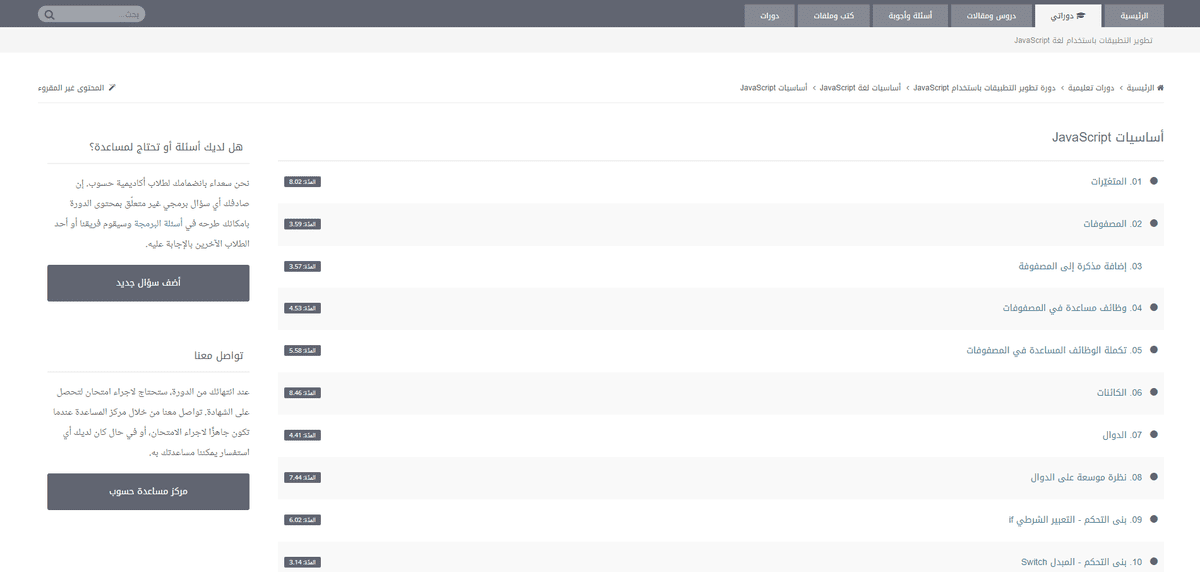The image size is (1200, 572).
Task: Open lesson 08. نظرة موسعة على الدوال
Action: pyautogui.click(x=1086, y=477)
